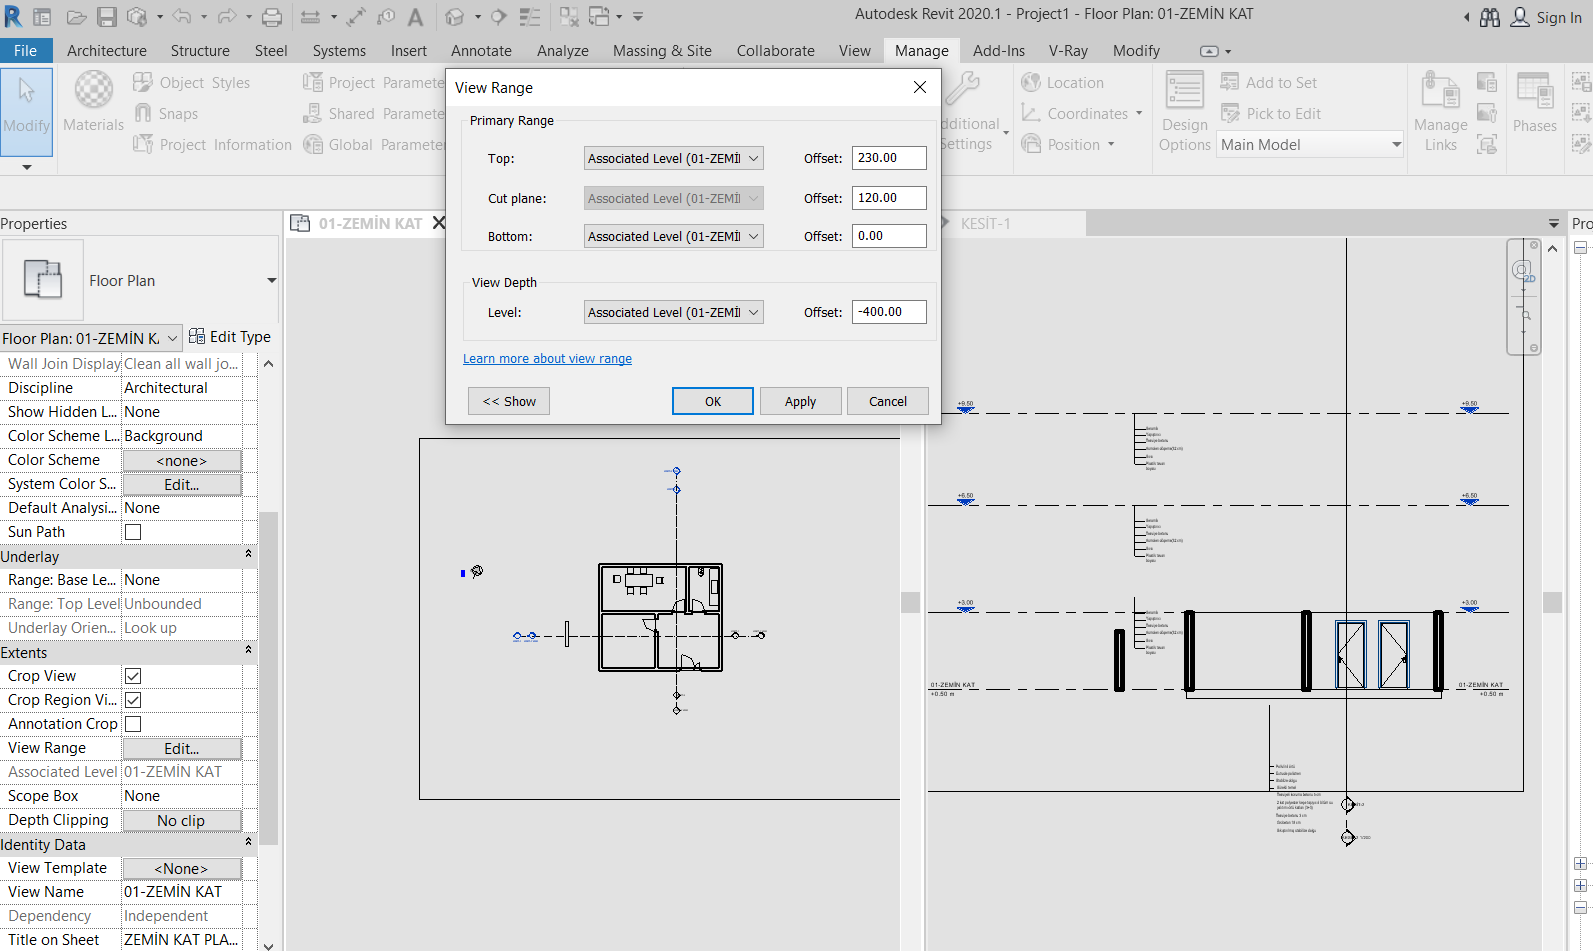Screen dimensions: 1593x951
Task: Collapse the Identity Data properties group
Action: (x=248, y=844)
